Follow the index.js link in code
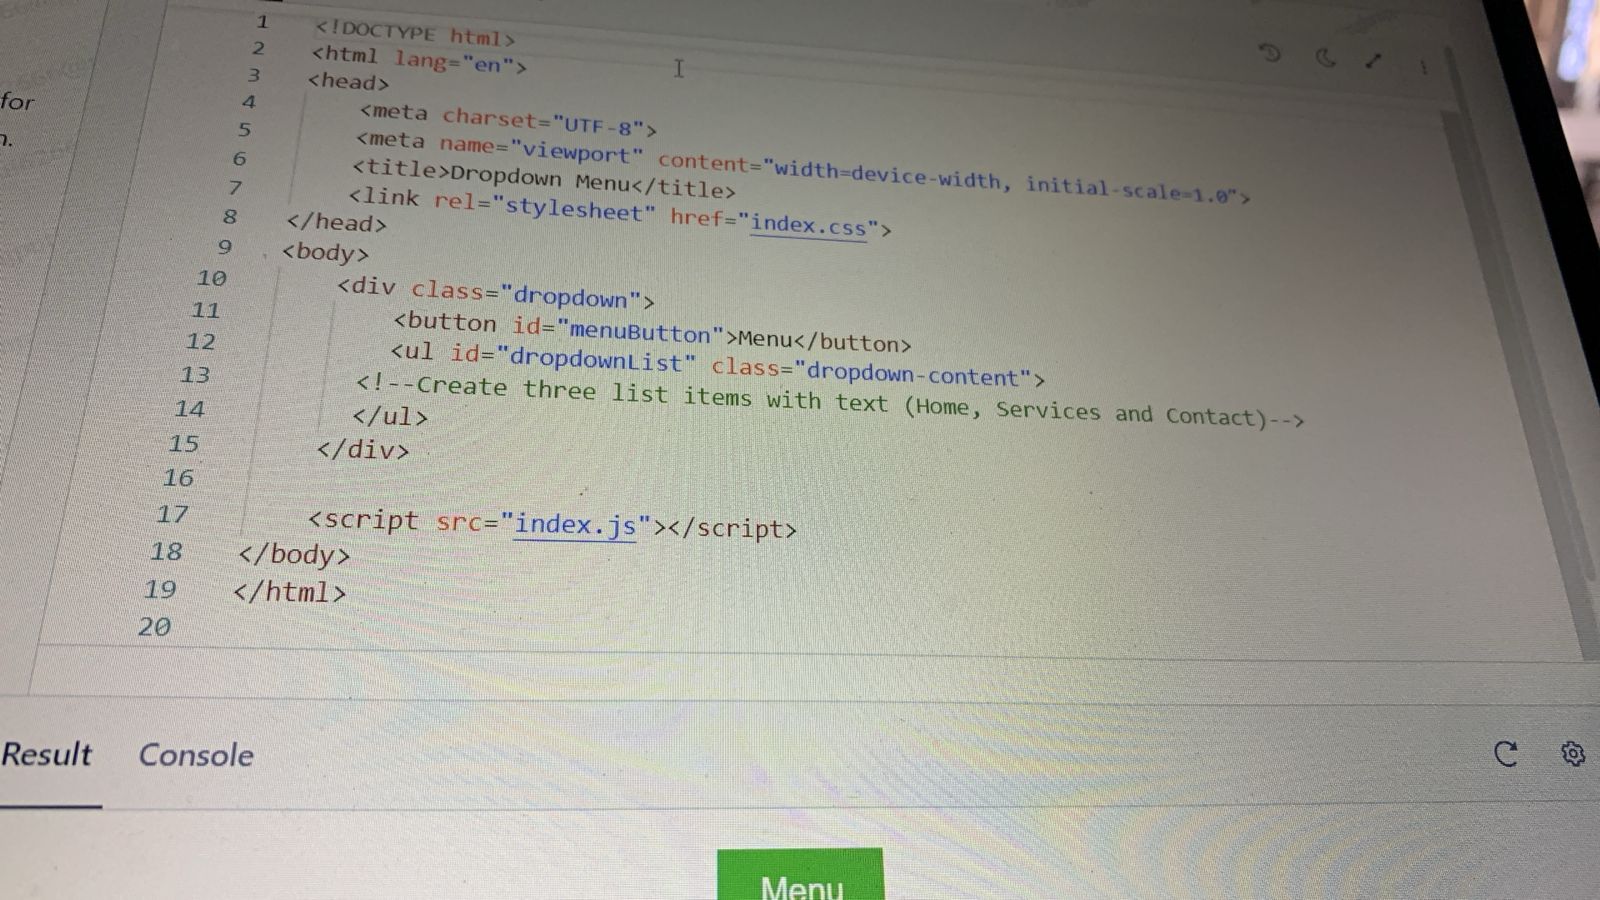The width and height of the screenshot is (1600, 900). [575, 524]
